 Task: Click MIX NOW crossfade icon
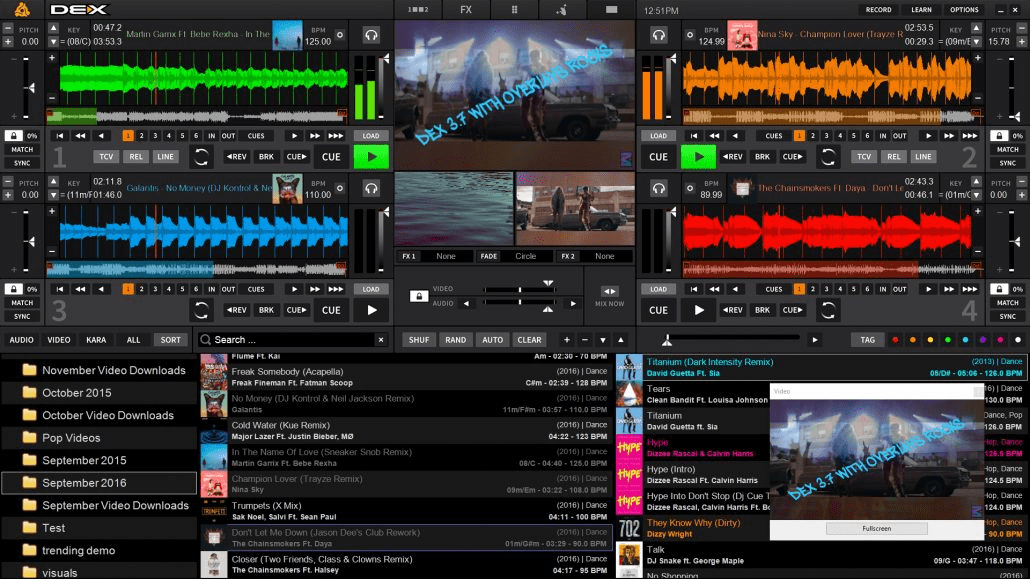pos(609,292)
